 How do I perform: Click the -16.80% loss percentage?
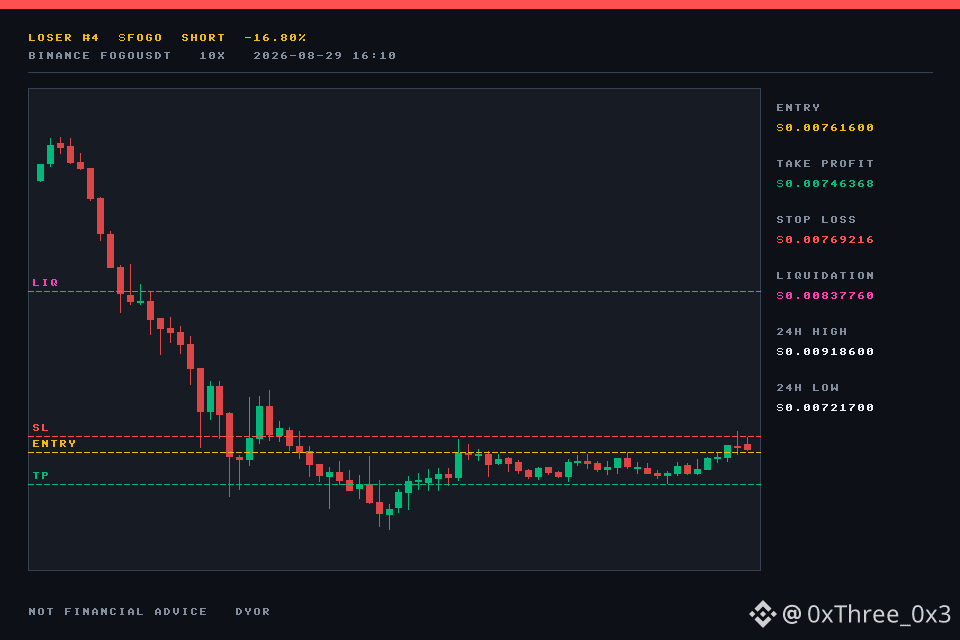(x=275, y=37)
